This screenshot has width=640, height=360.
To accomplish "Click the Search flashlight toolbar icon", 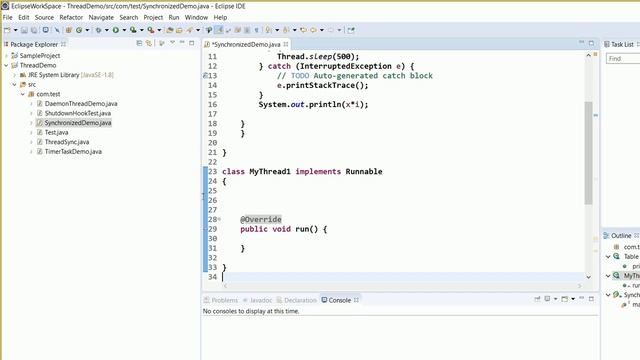I will 190,30.
